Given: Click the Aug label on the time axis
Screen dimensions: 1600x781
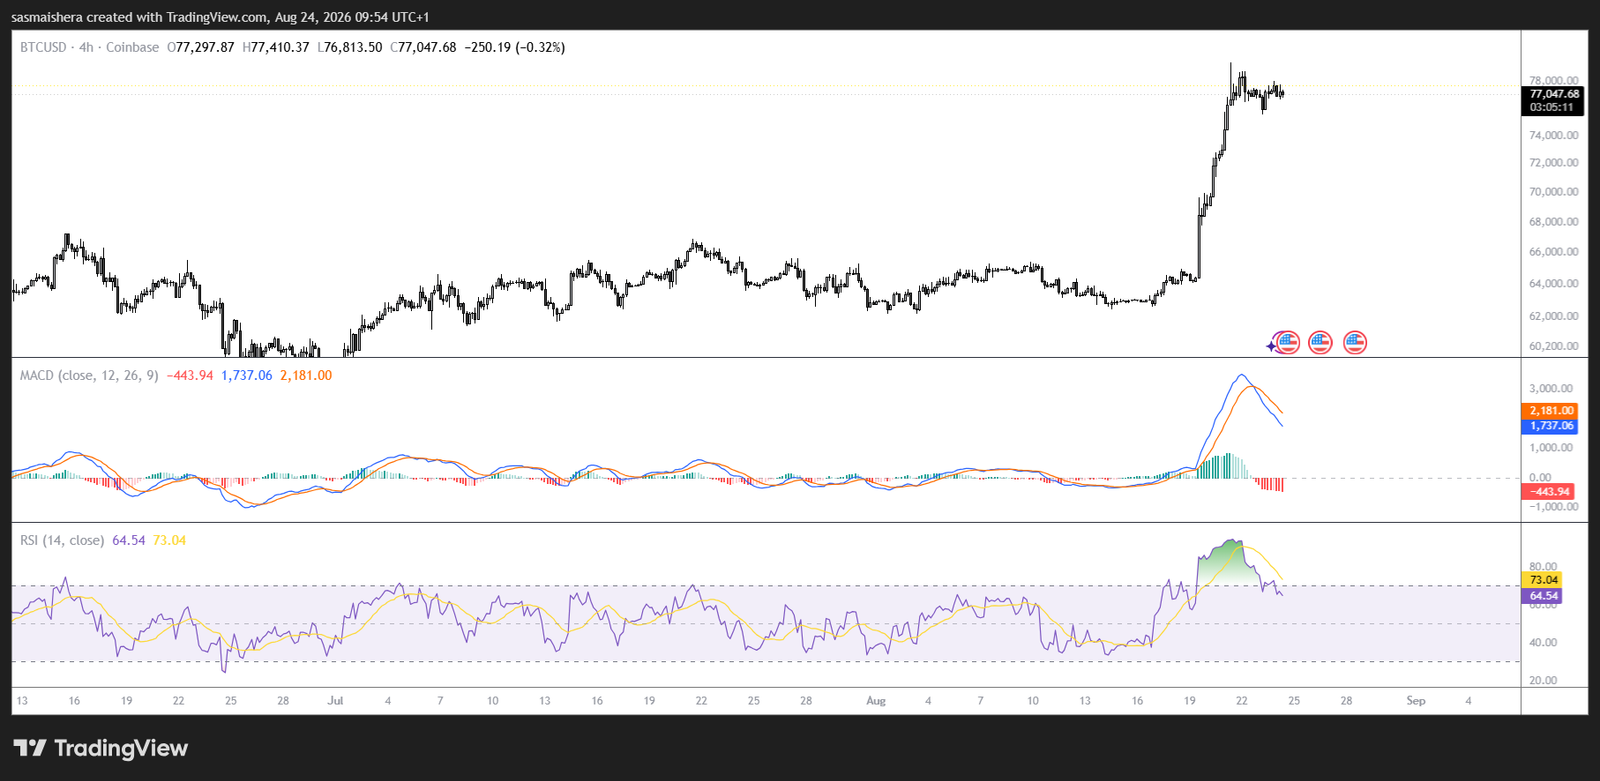Looking at the screenshot, I should pyautogui.click(x=876, y=701).
